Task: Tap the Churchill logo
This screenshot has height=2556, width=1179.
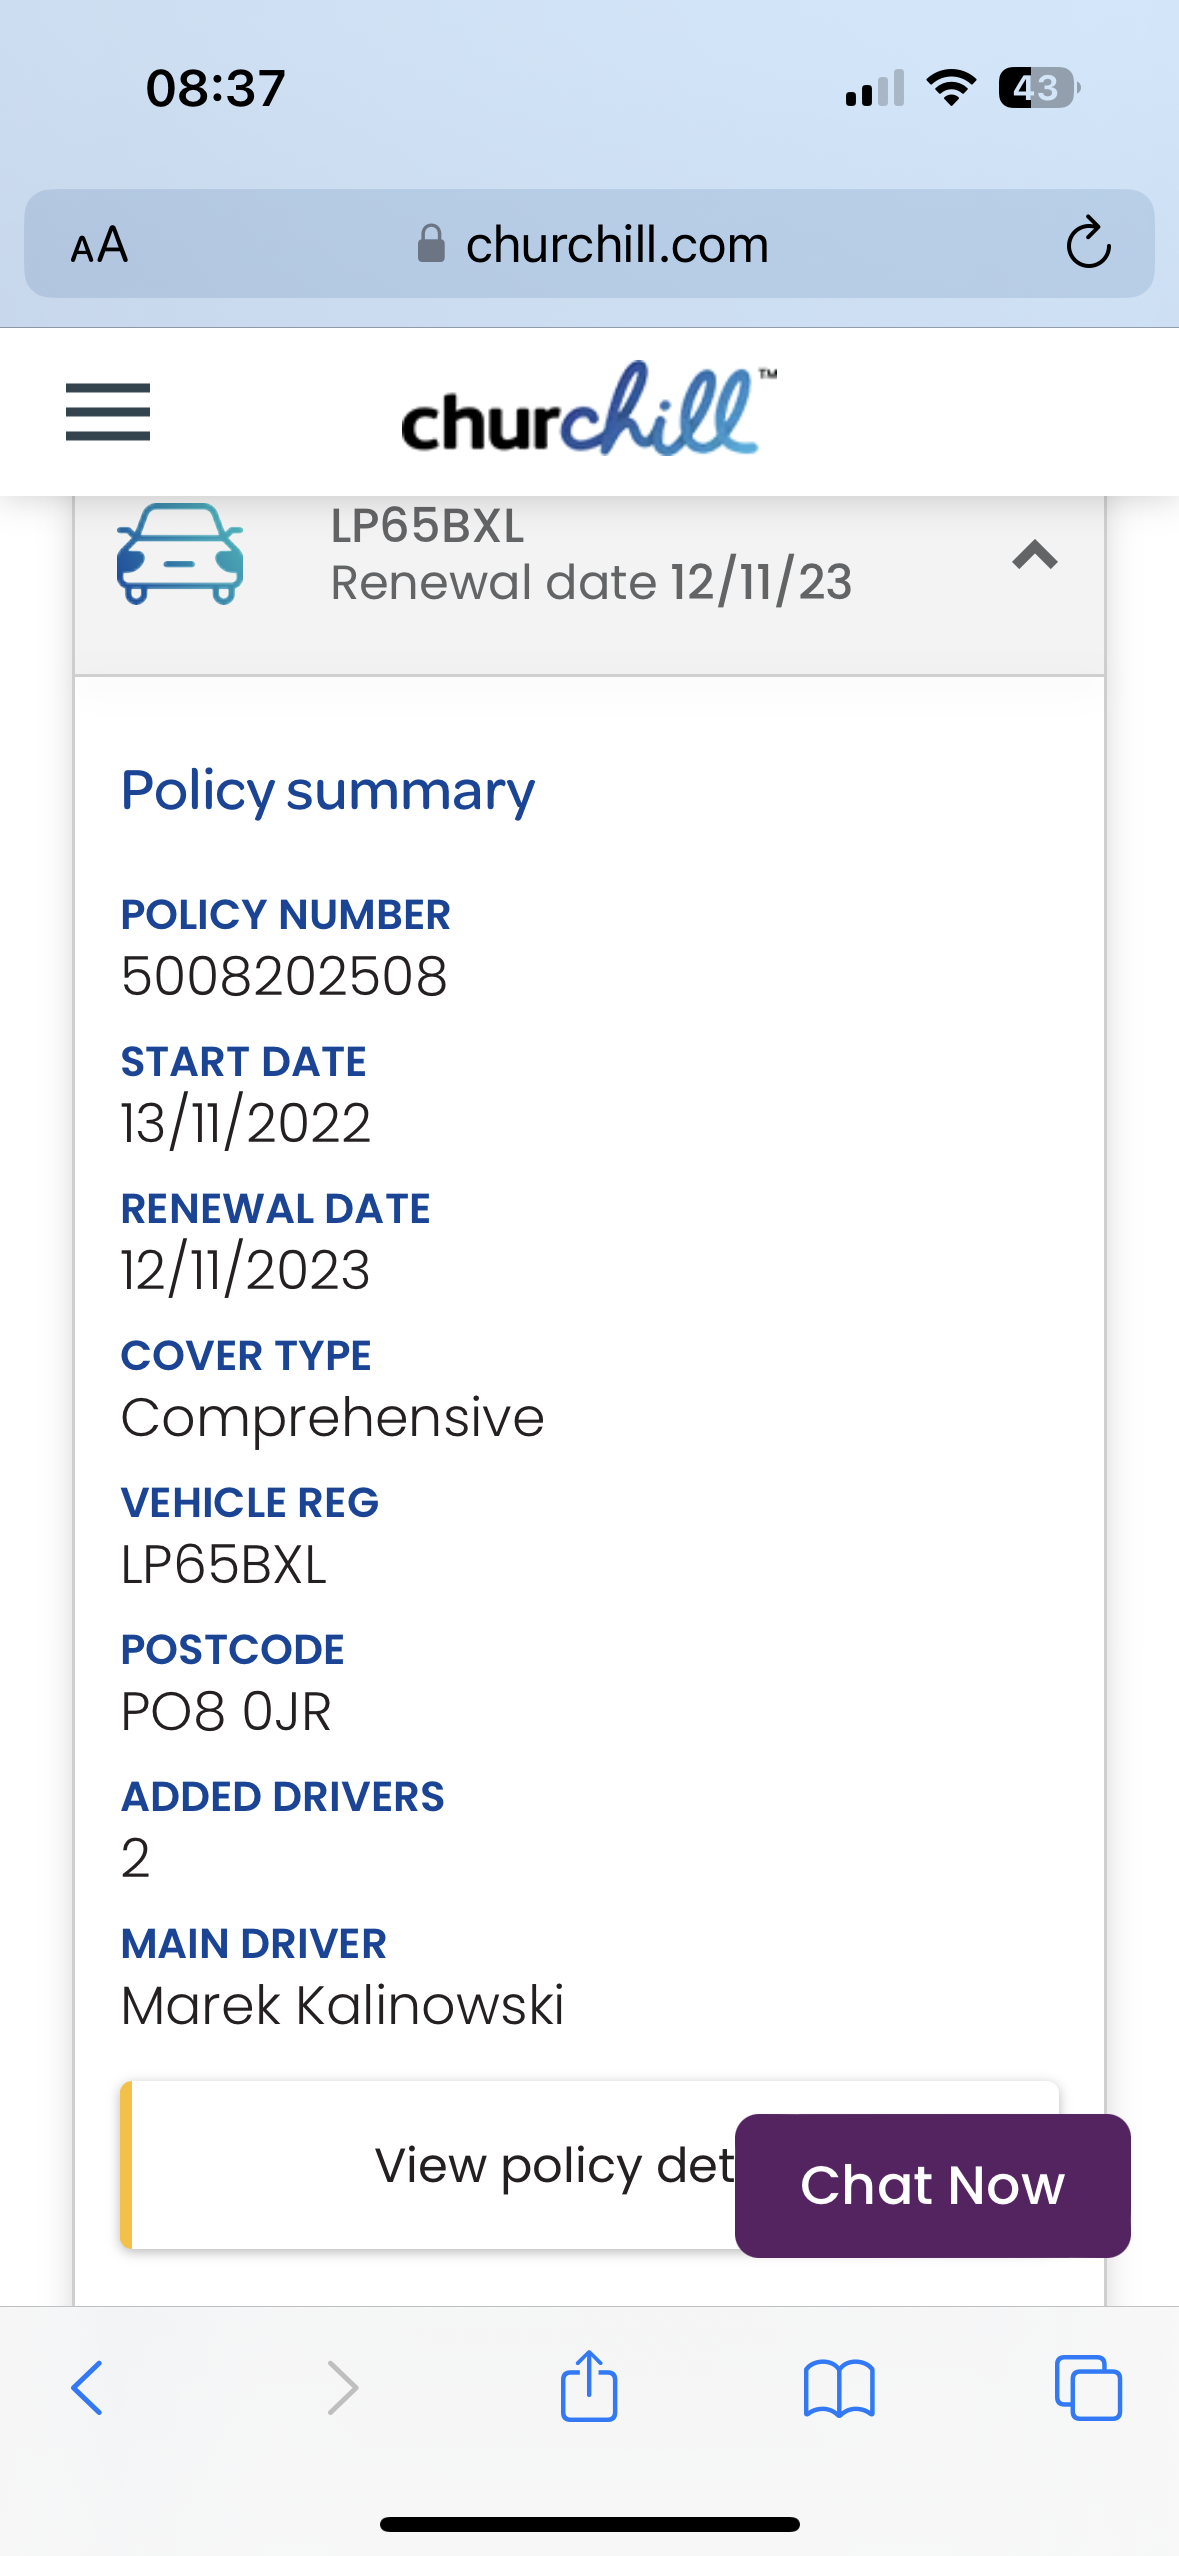Action: point(588,411)
